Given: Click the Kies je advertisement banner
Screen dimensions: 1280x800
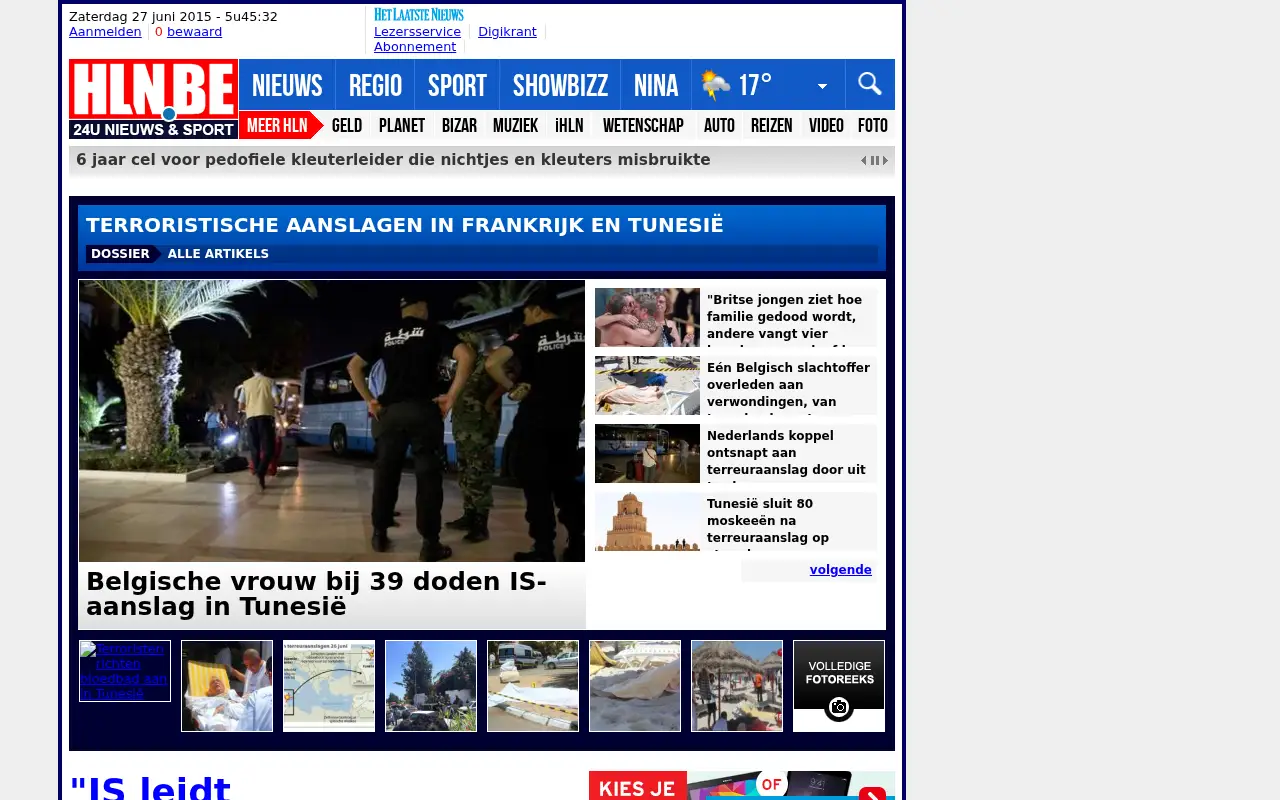Looking at the screenshot, I should pos(742,785).
